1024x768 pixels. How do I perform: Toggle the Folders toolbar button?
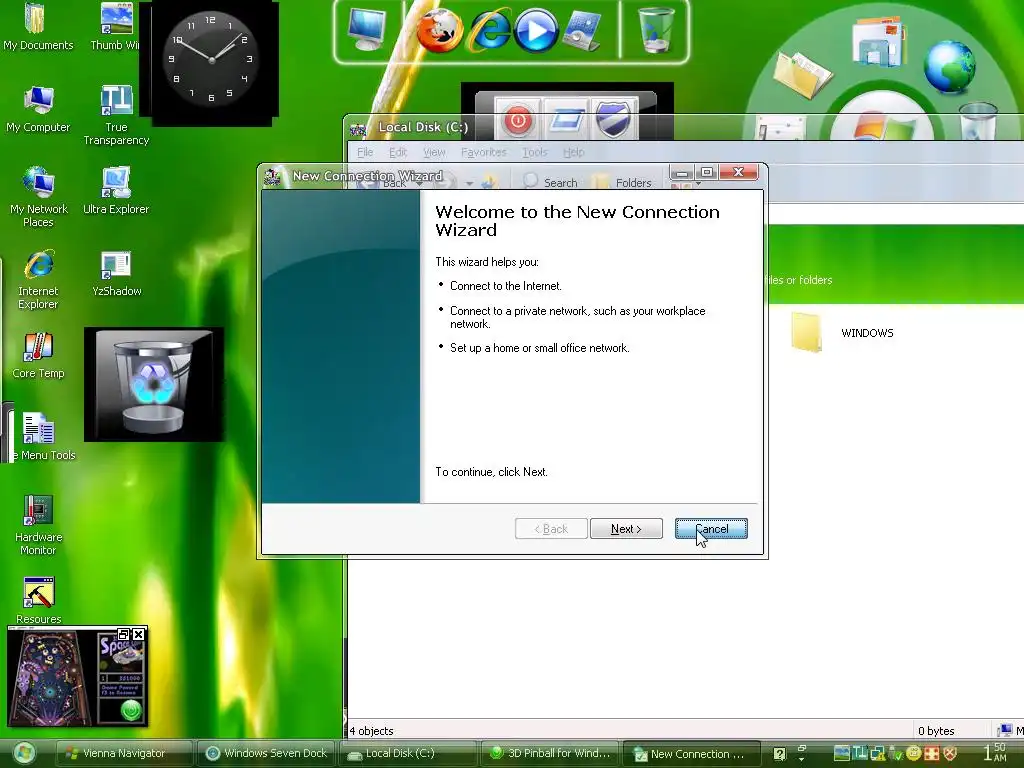tap(624, 182)
